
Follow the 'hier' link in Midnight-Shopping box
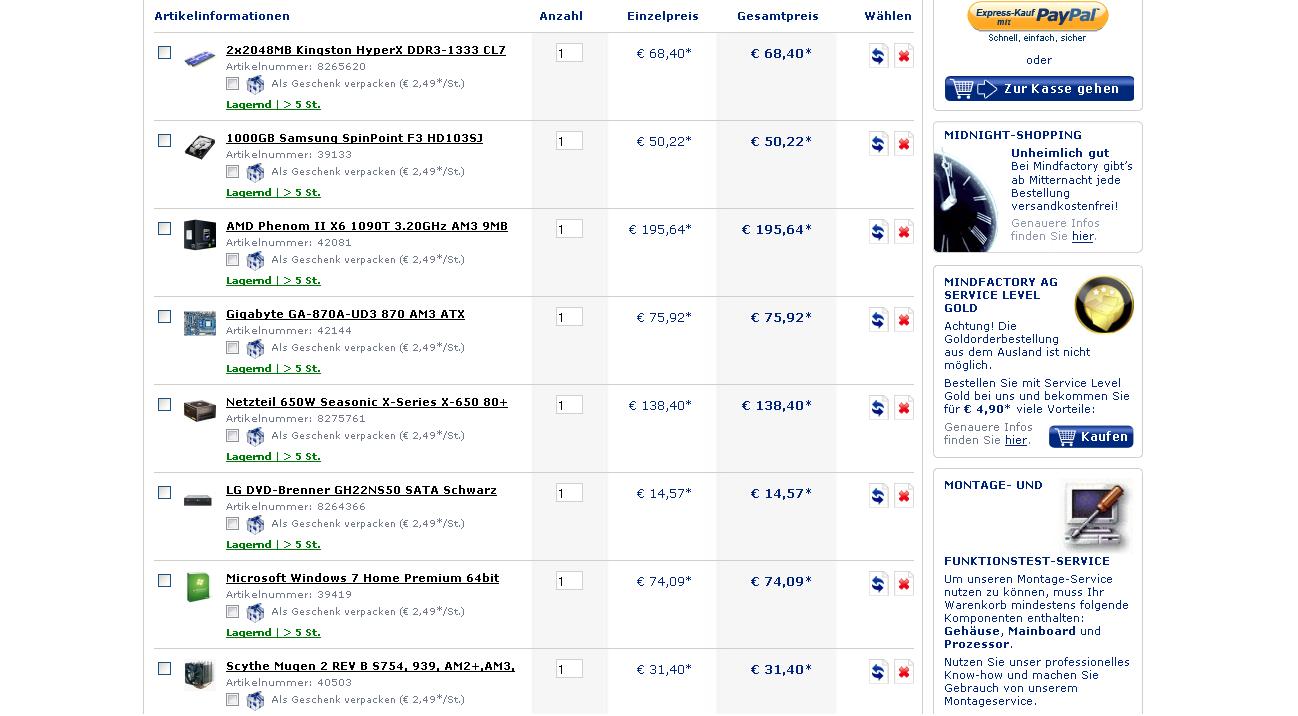coord(1082,237)
